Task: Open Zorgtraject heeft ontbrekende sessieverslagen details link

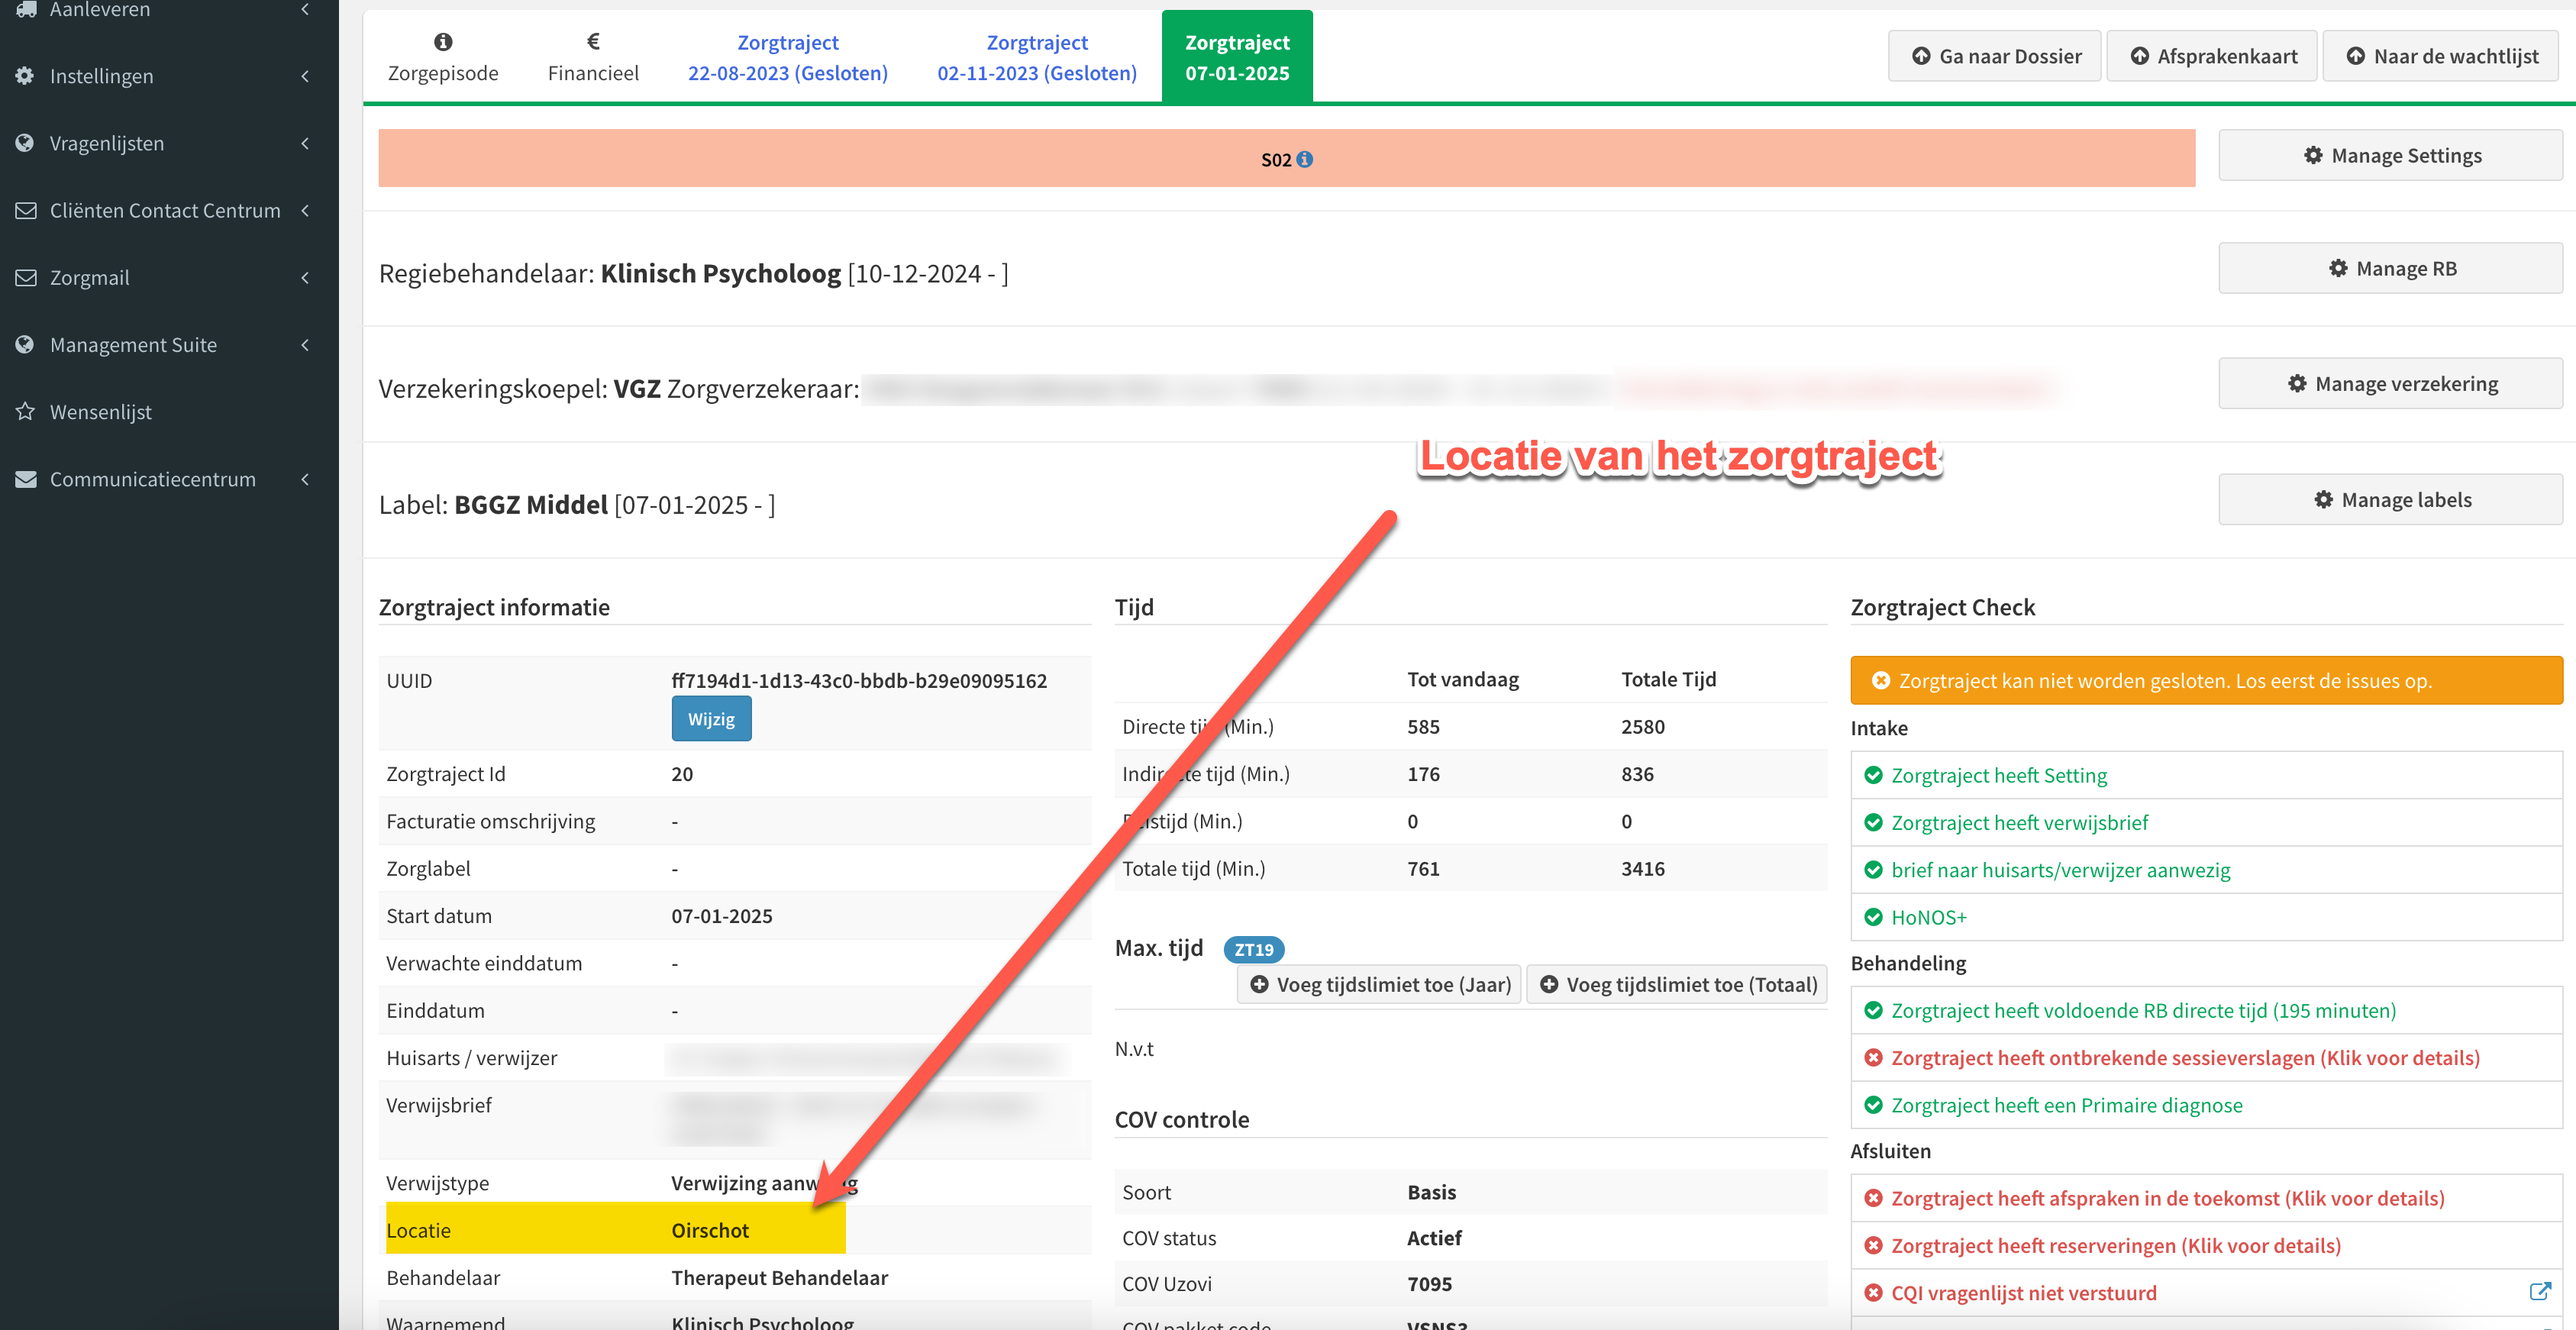Action: click(x=2185, y=1057)
